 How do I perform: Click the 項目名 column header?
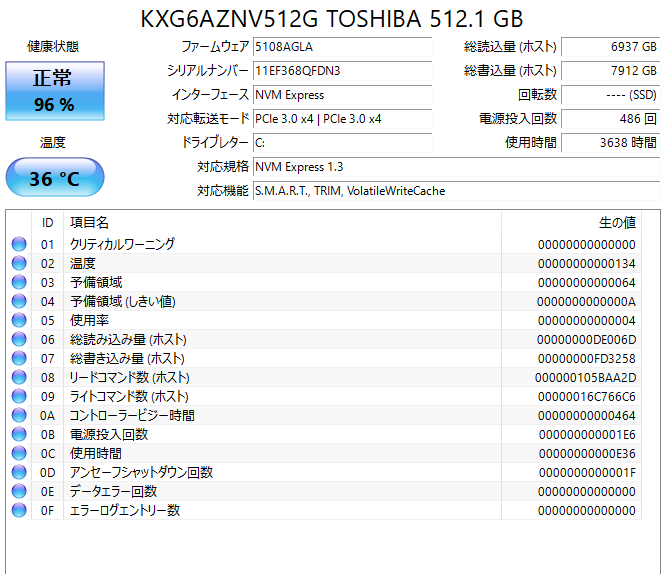(280, 222)
